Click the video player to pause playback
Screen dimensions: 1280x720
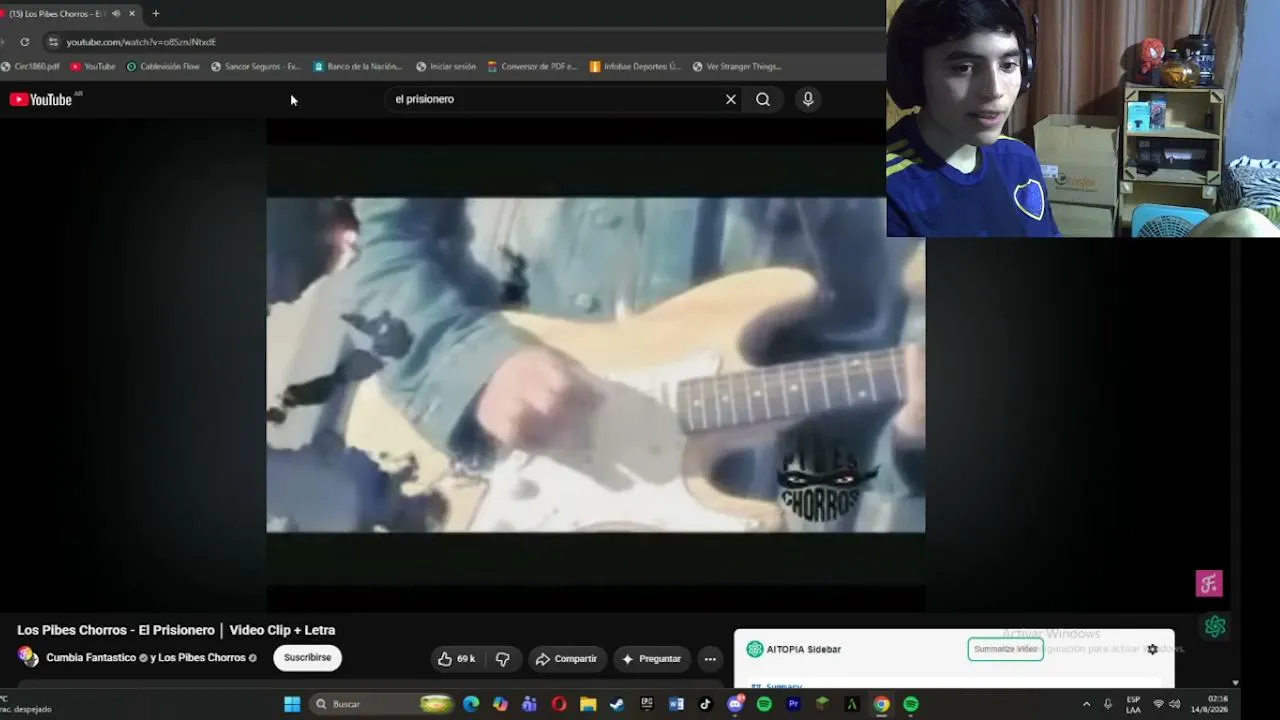(x=595, y=365)
